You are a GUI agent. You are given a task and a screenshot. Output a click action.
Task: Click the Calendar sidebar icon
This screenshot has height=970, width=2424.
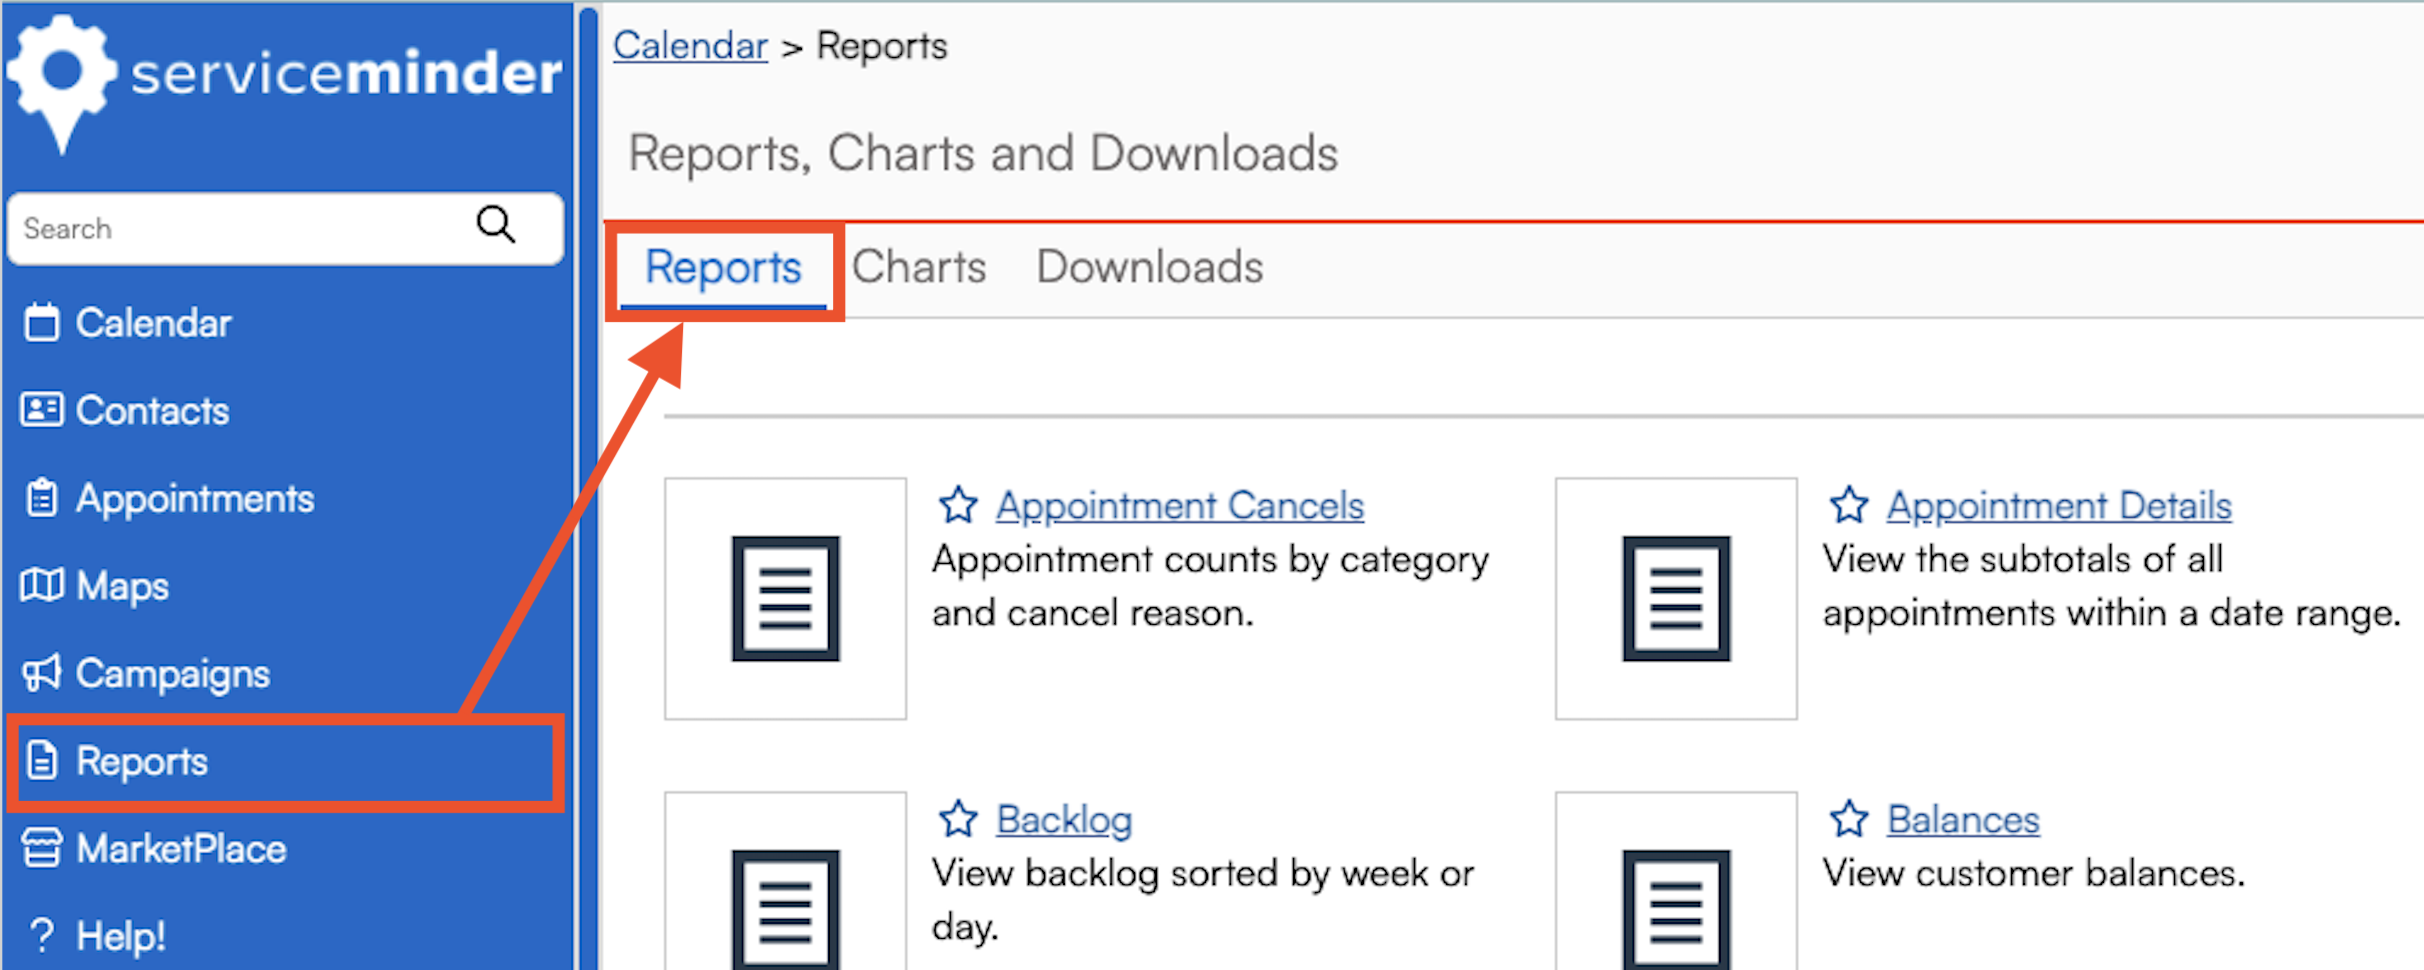pos(42,323)
